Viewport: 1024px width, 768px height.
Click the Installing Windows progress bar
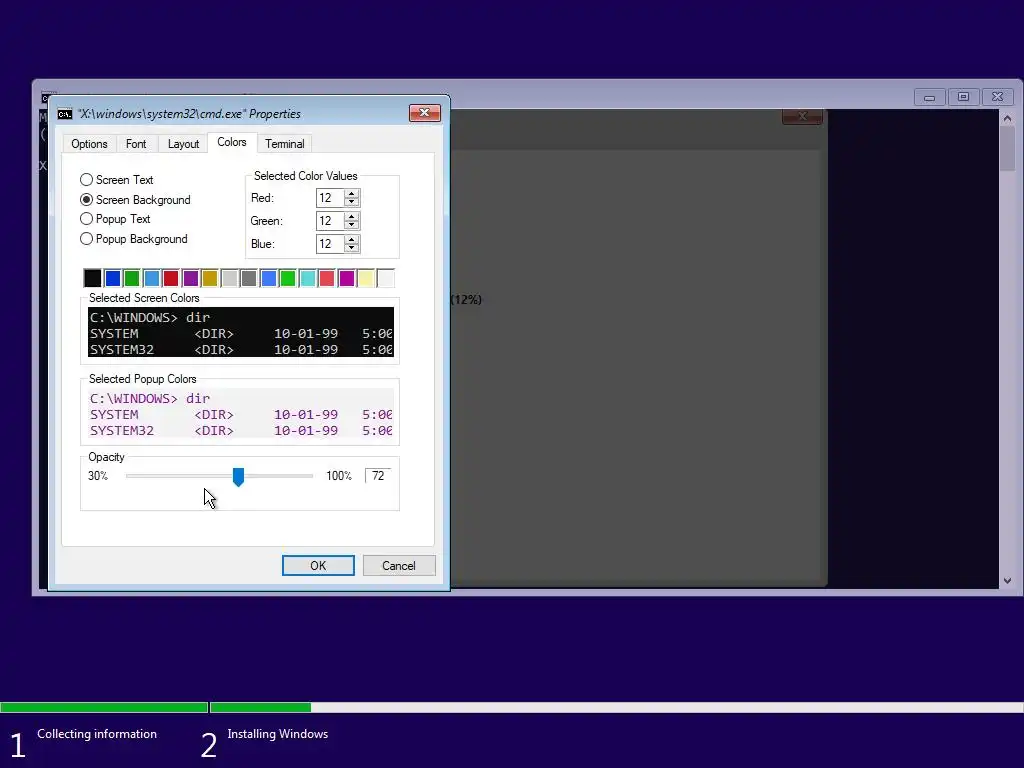point(616,707)
